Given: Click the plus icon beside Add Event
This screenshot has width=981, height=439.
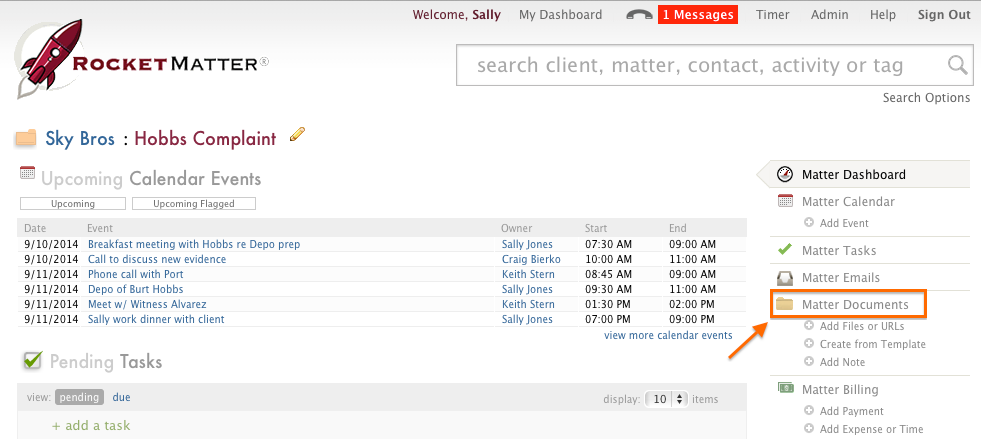Looking at the screenshot, I should (x=809, y=223).
